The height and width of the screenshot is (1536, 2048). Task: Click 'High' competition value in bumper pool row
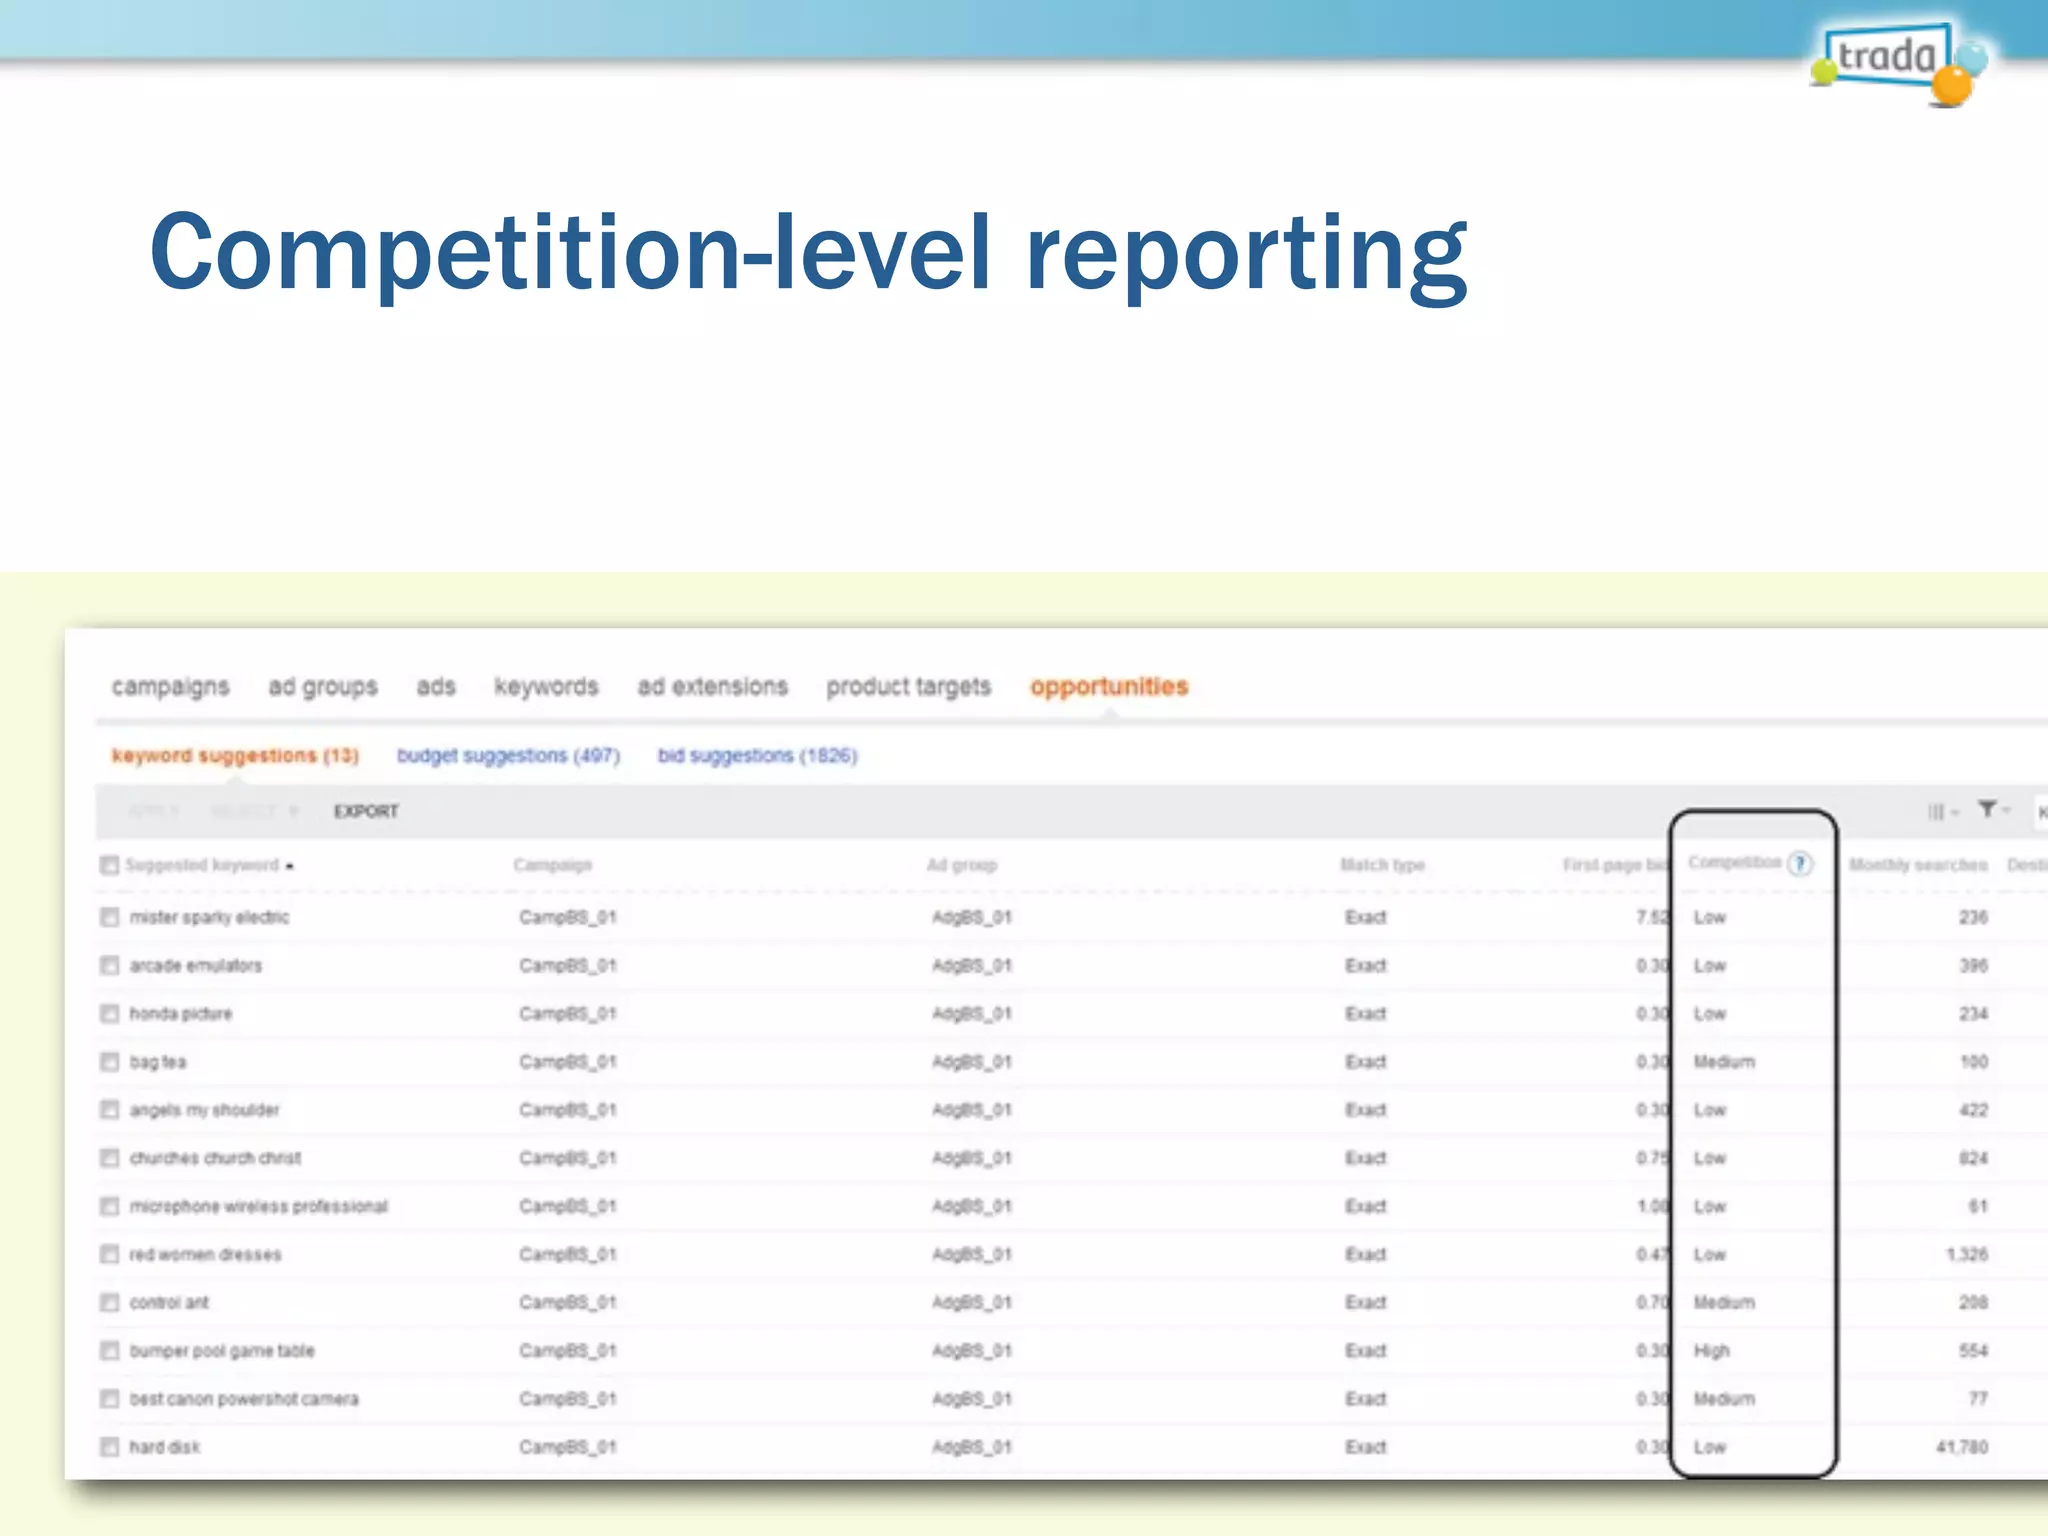(1711, 1351)
